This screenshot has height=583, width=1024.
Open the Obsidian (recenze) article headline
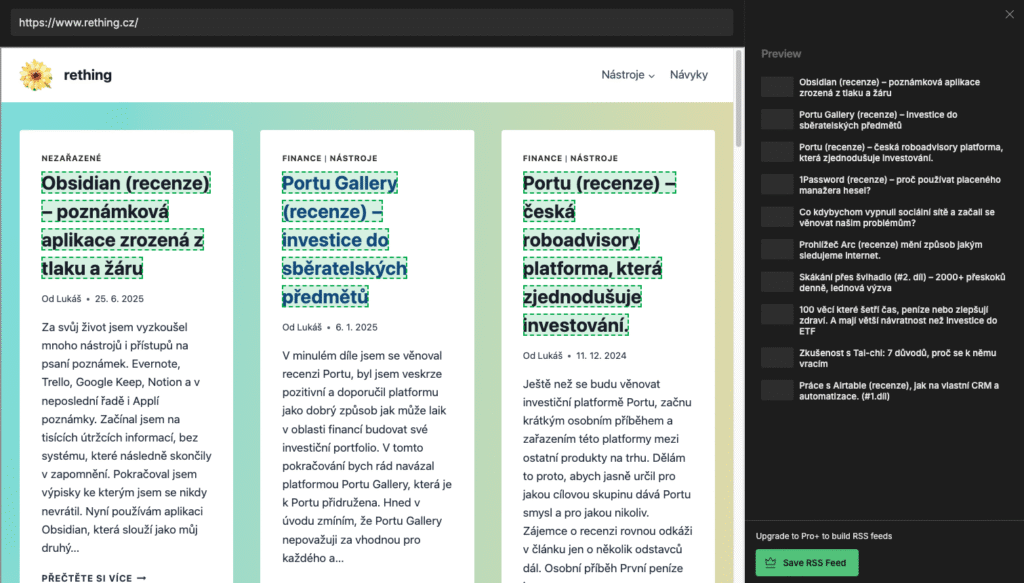(x=125, y=225)
